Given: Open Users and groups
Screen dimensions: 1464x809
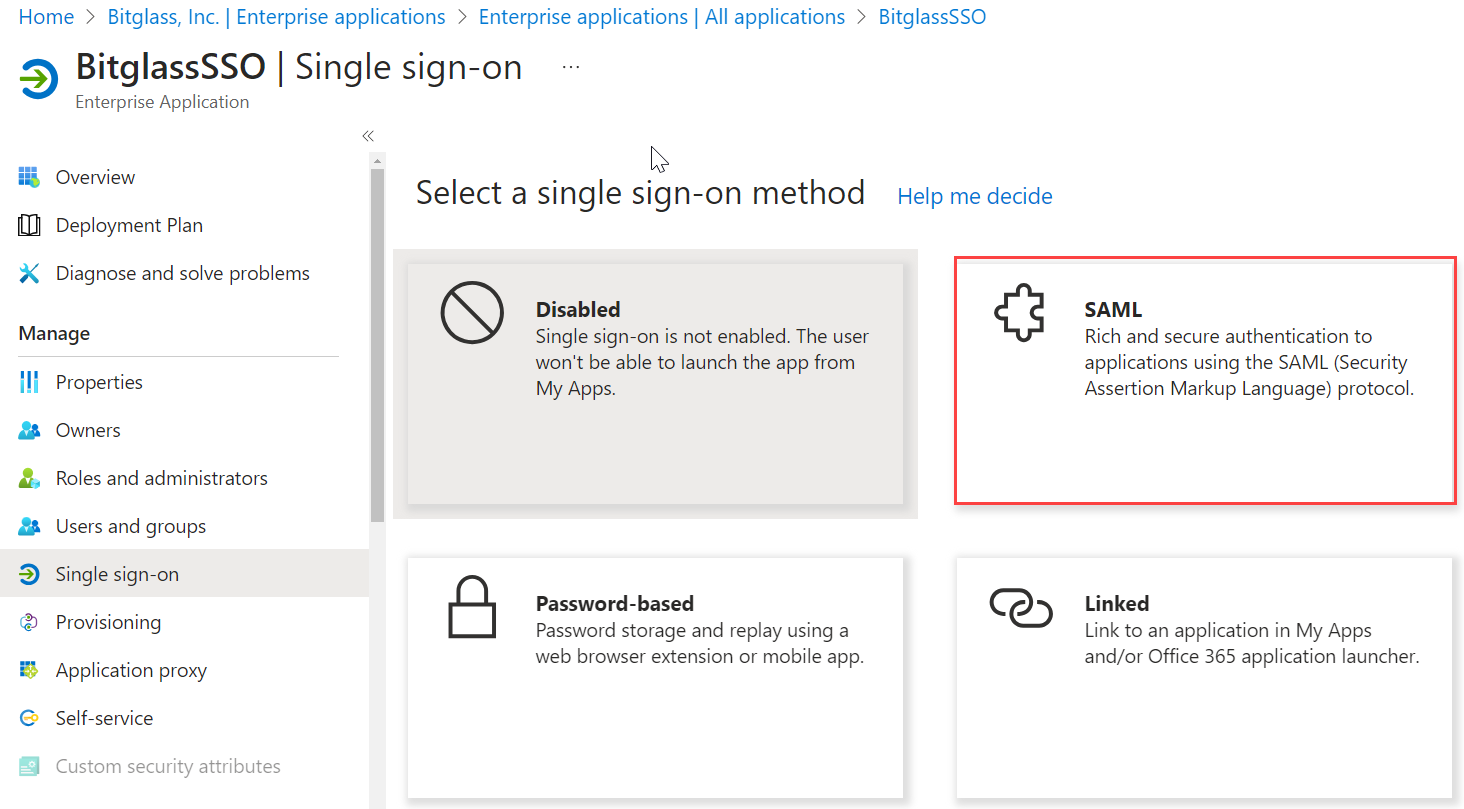Looking at the screenshot, I should pyautogui.click(x=131, y=525).
